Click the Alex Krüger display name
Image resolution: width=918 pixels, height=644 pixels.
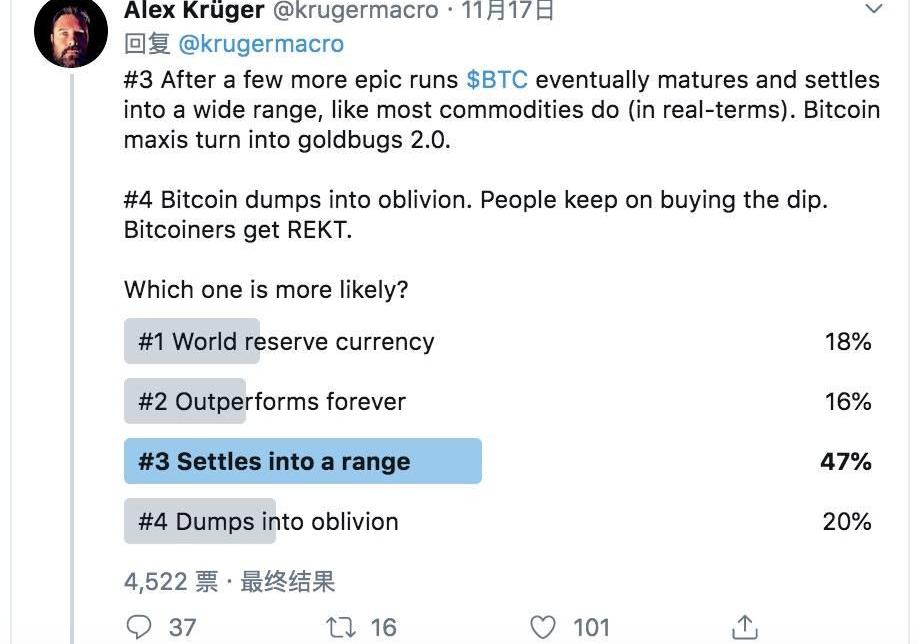(193, 11)
